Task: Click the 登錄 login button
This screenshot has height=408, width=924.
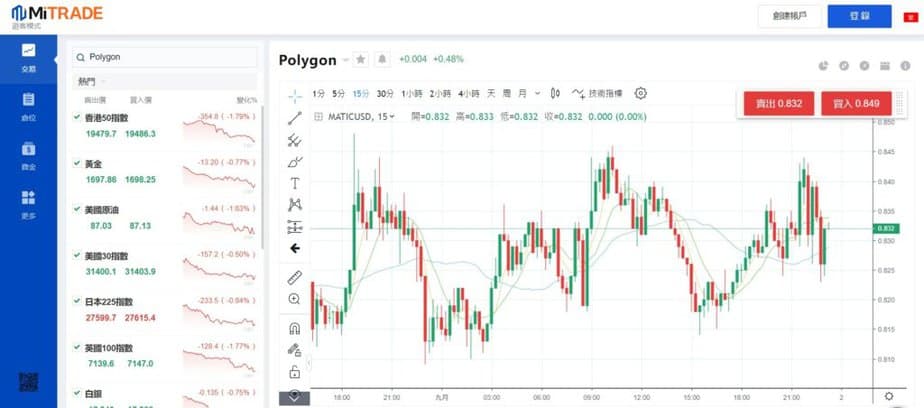Action: click(x=859, y=16)
